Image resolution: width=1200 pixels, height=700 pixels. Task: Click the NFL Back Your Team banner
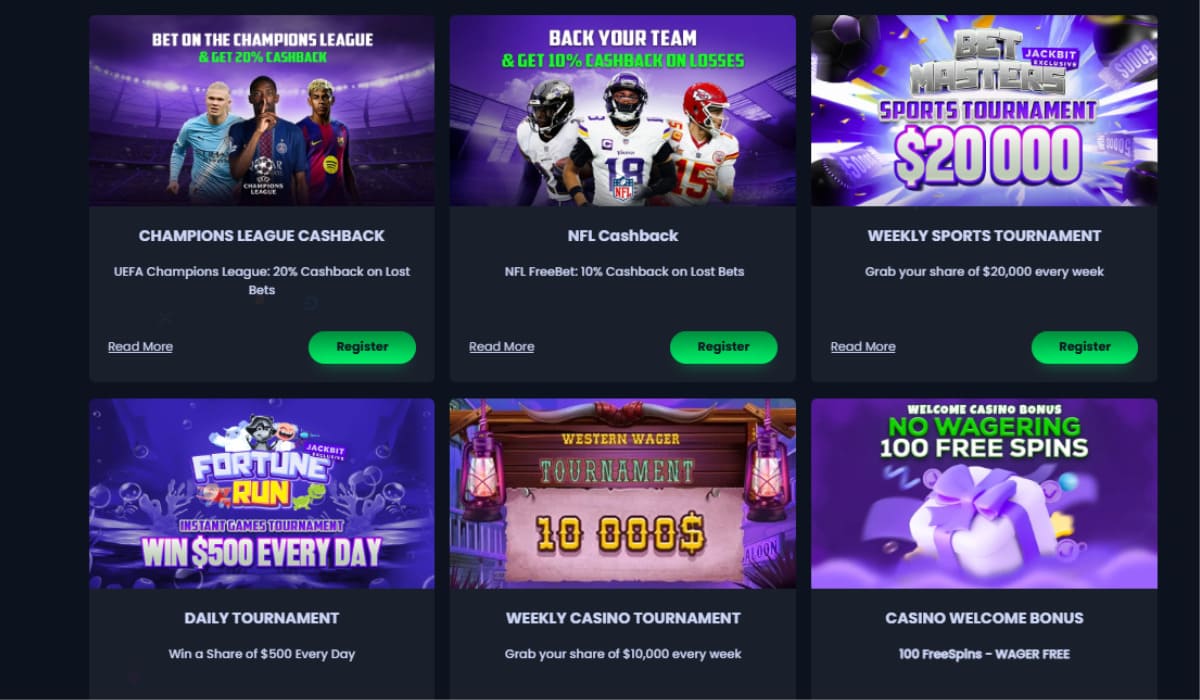pyautogui.click(x=622, y=110)
